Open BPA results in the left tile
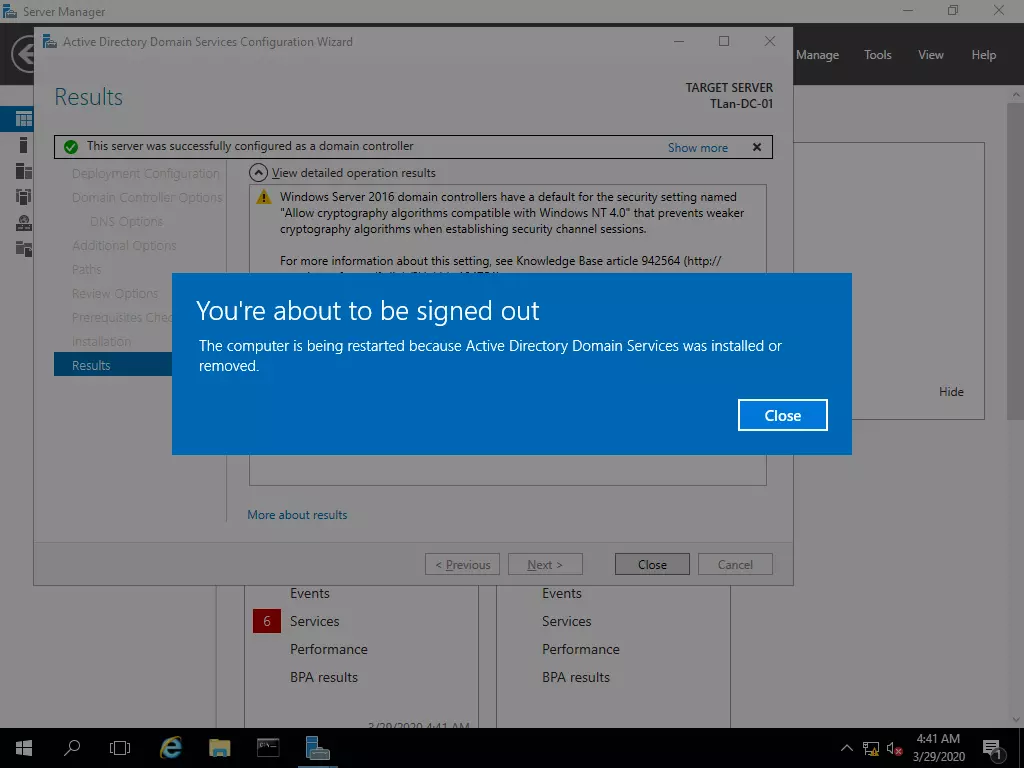The height and width of the screenshot is (768, 1024). pos(324,677)
